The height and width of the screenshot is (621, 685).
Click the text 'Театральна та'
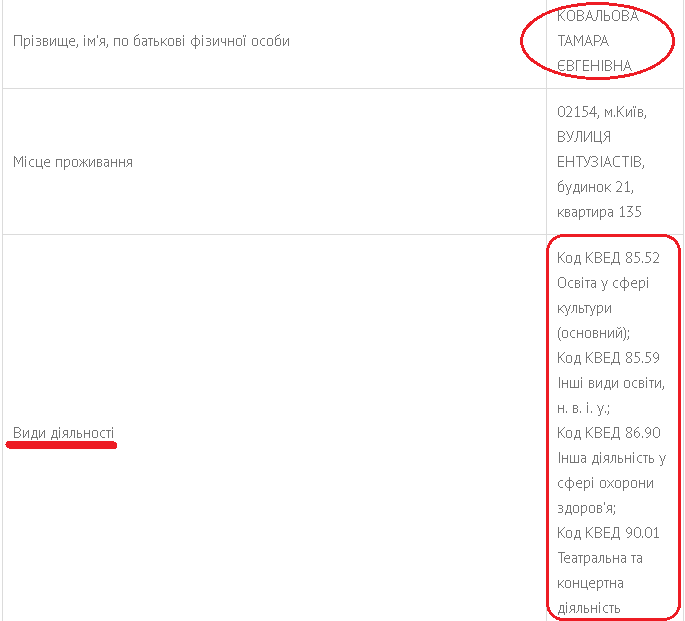[x=600, y=558]
